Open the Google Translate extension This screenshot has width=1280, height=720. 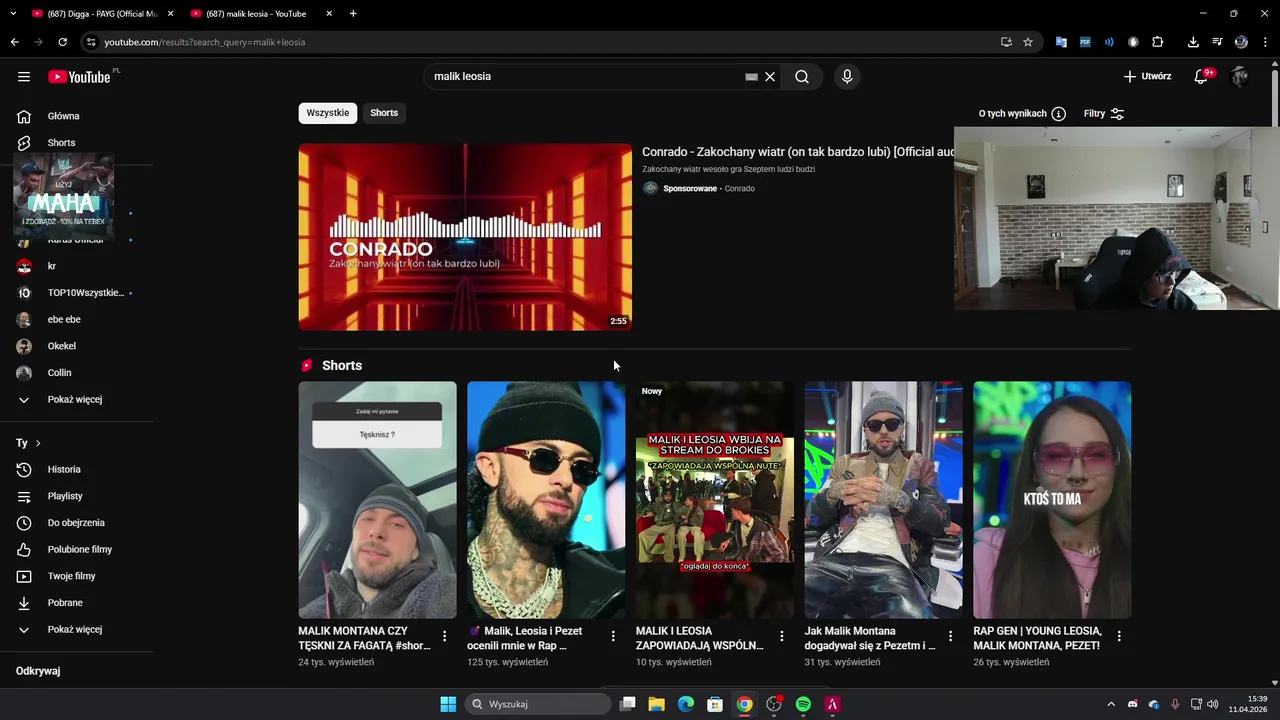coord(1061,42)
